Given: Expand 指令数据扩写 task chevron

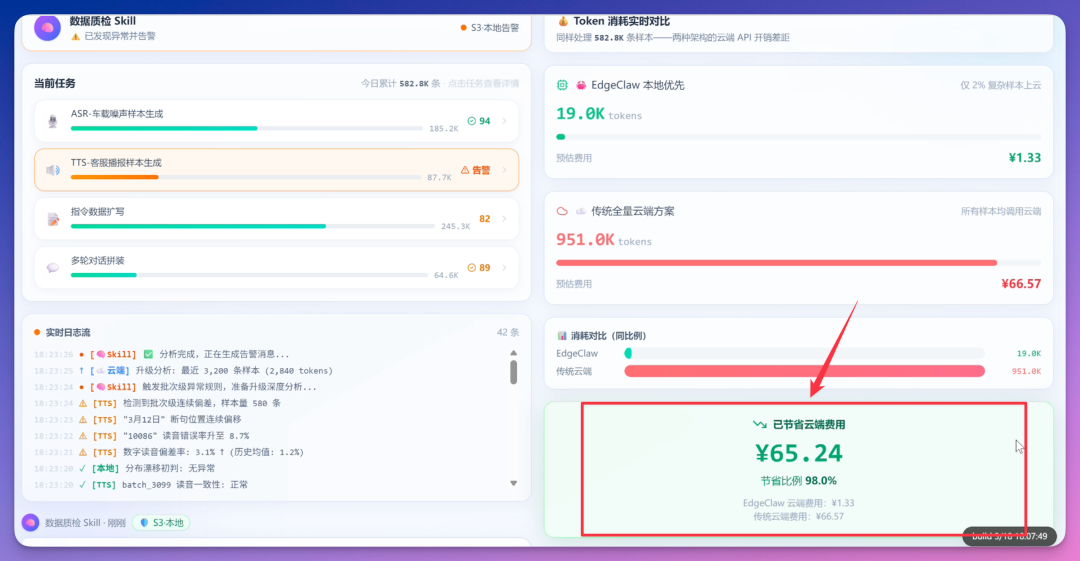Looking at the screenshot, I should coord(505,218).
